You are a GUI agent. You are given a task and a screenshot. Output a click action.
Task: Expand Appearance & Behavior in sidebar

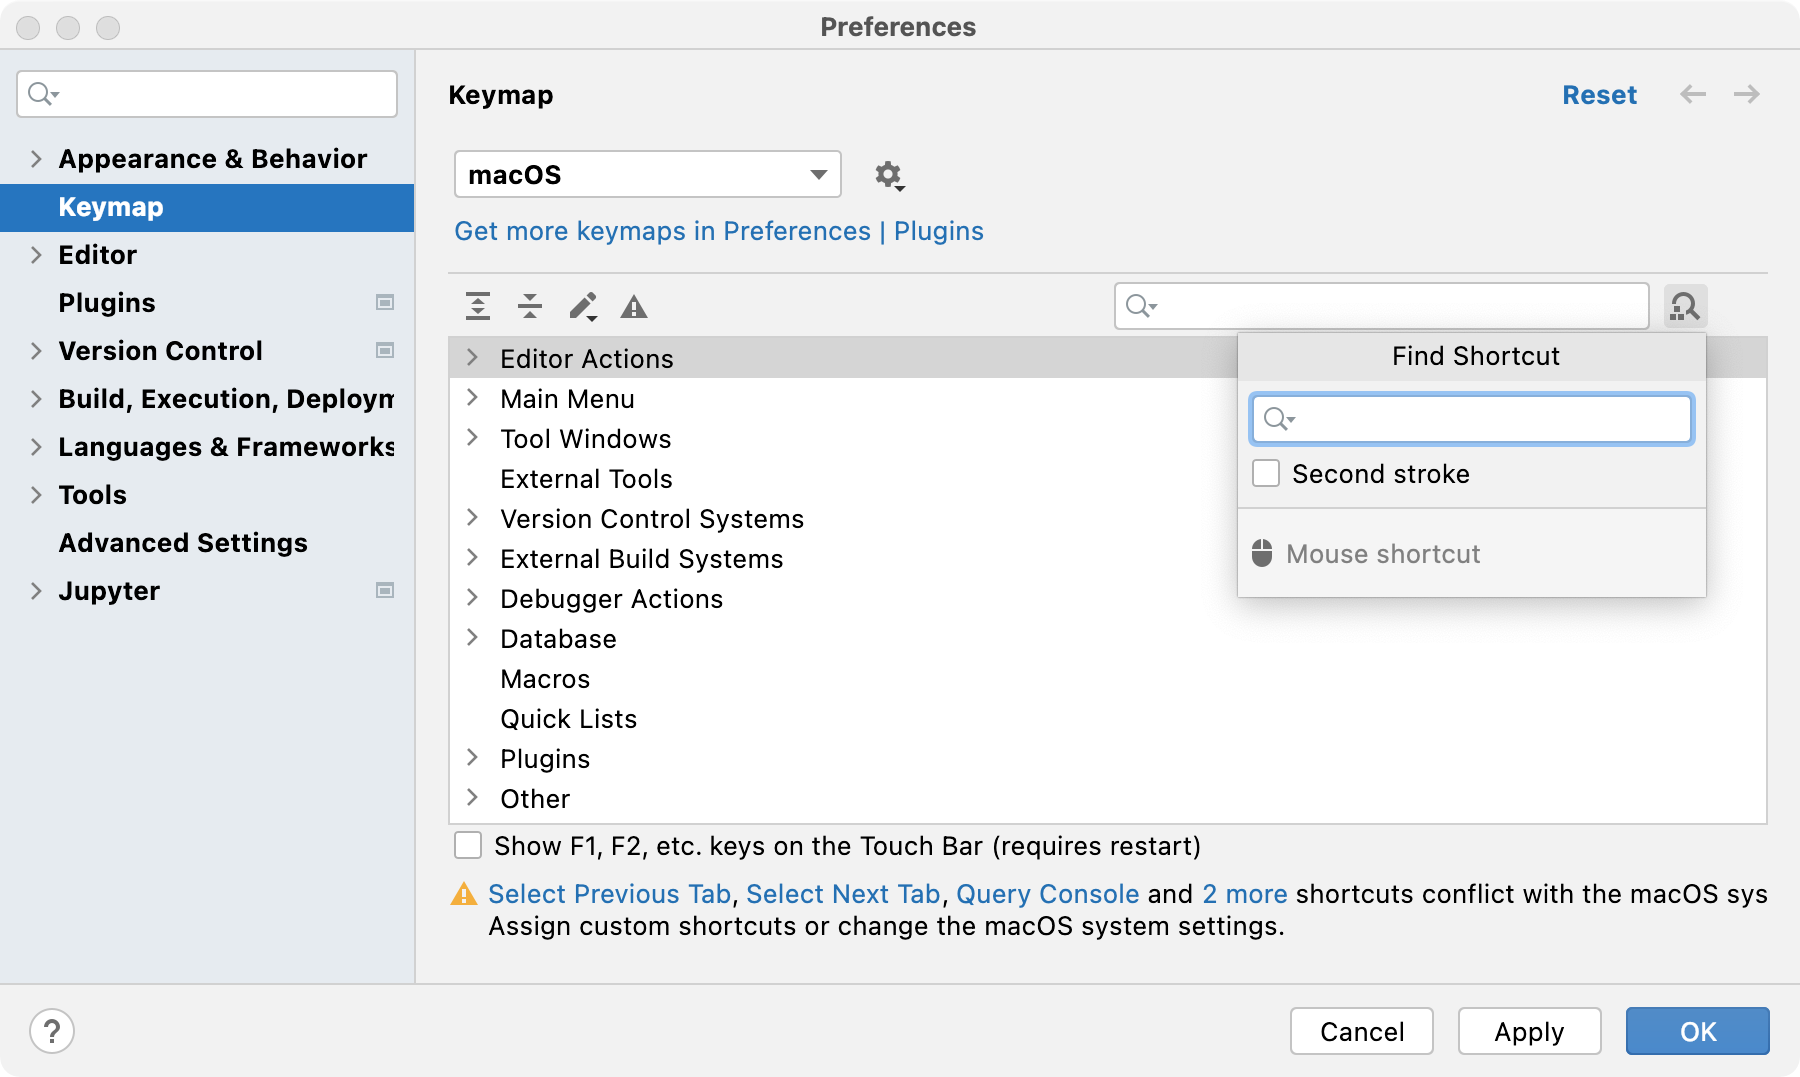click(x=36, y=159)
